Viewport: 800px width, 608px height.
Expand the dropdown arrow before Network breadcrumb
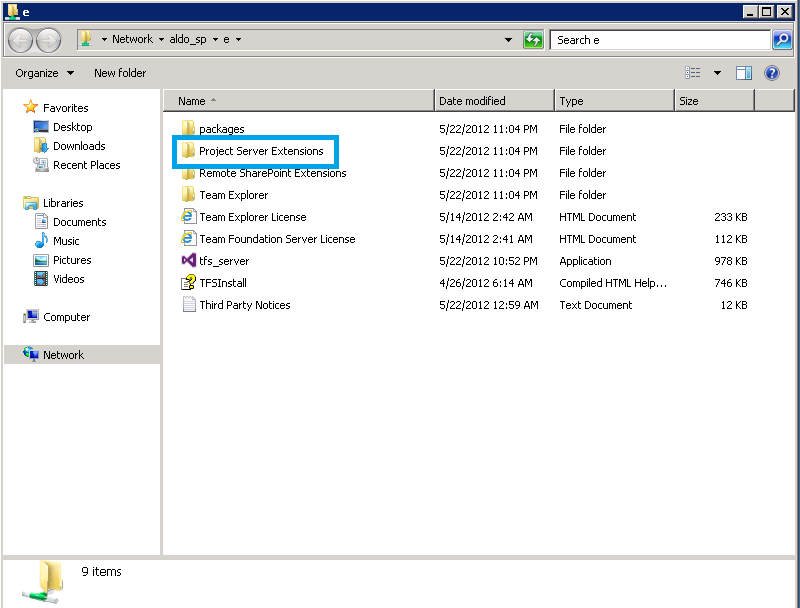pos(104,39)
